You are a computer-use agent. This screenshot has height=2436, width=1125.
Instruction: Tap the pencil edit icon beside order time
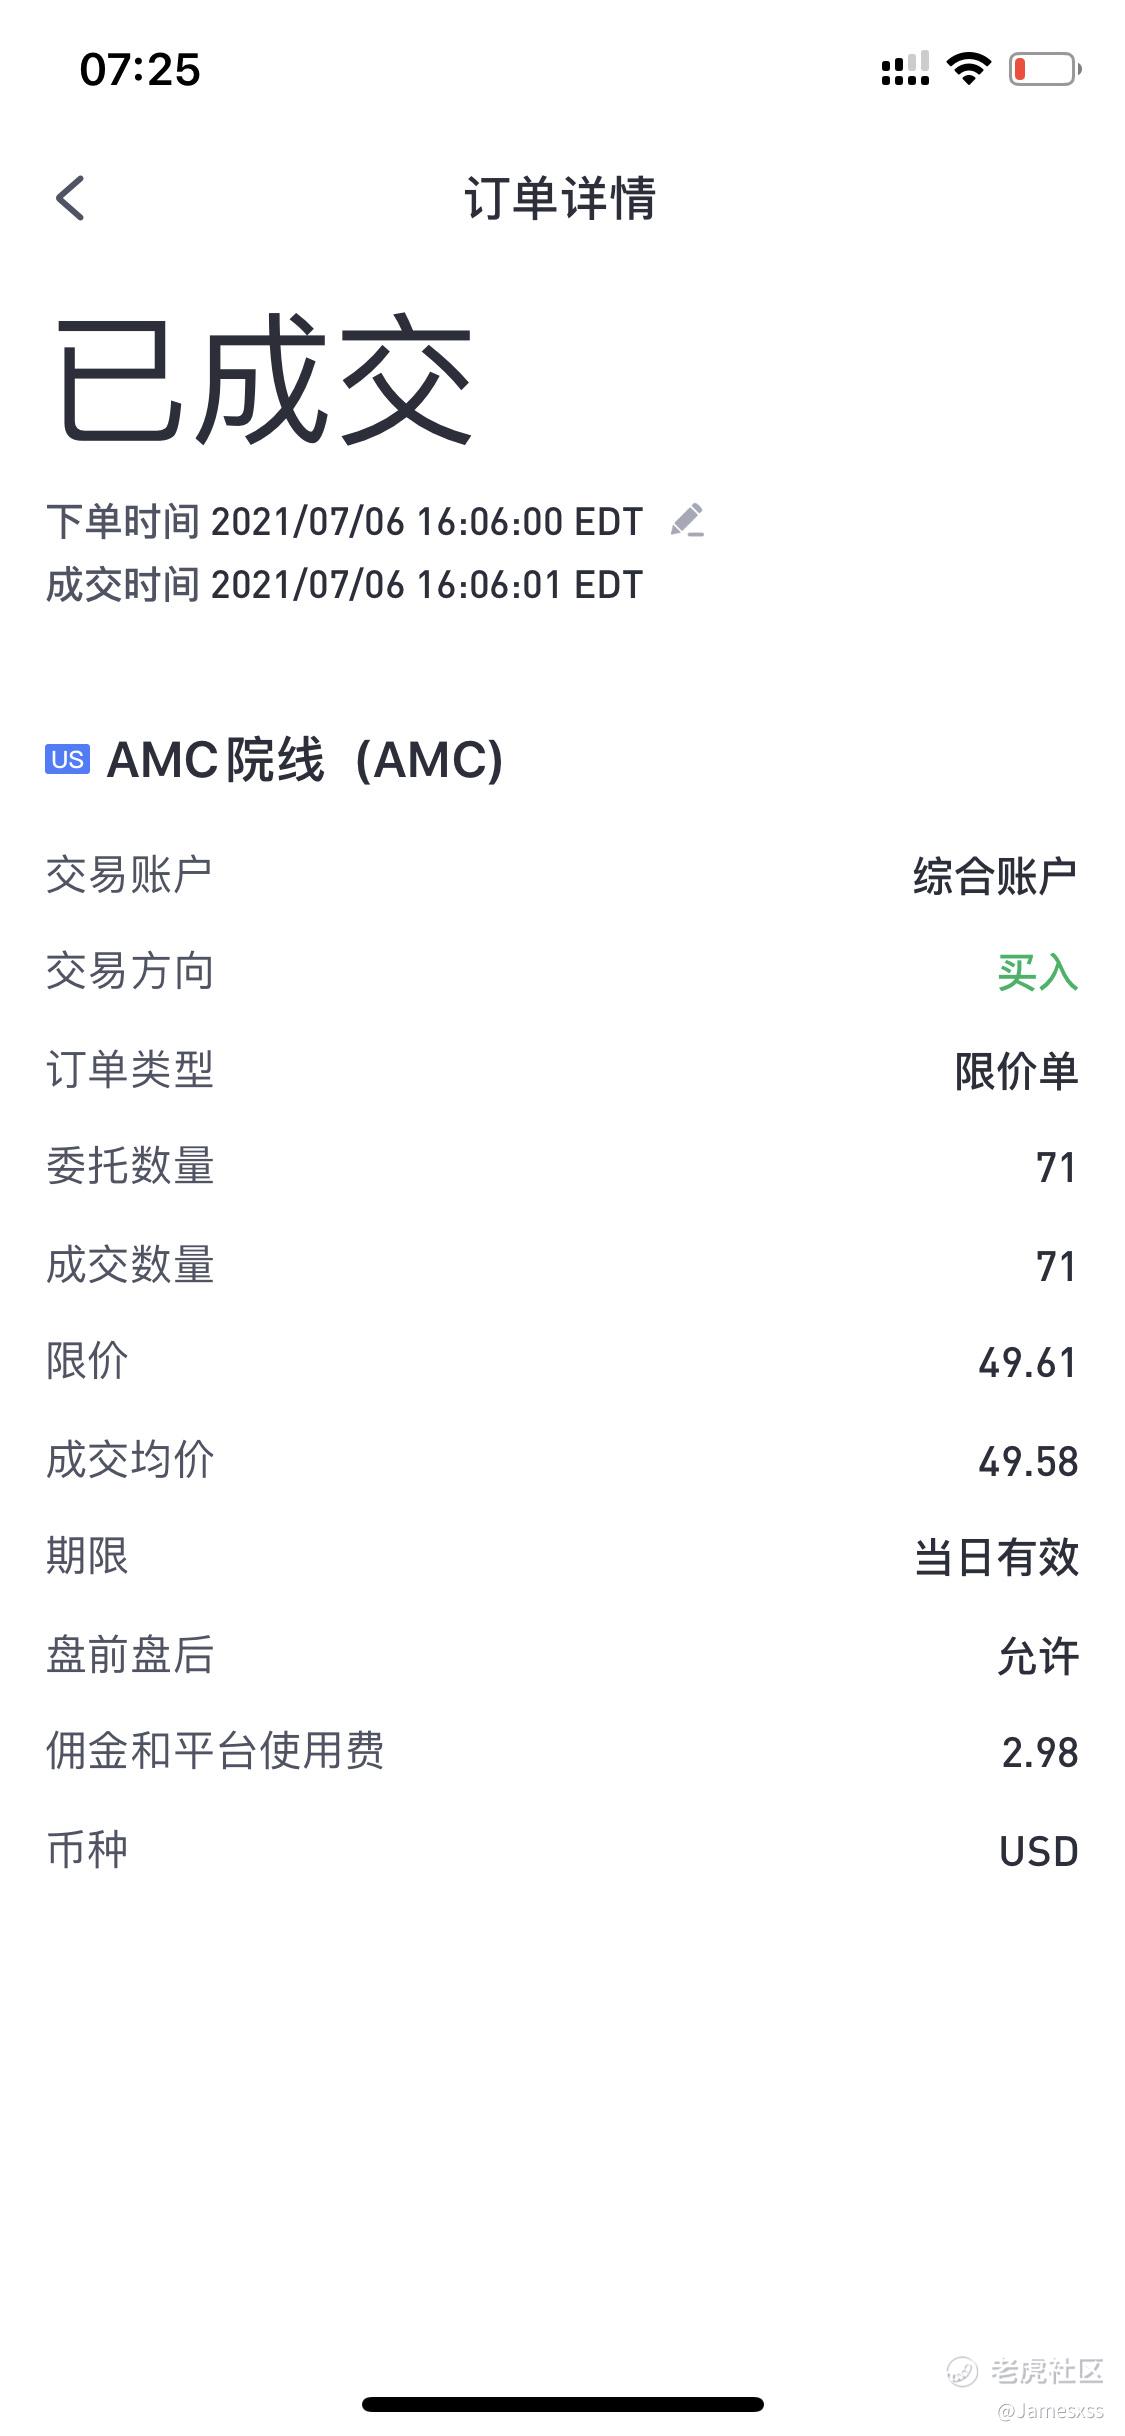tap(687, 521)
